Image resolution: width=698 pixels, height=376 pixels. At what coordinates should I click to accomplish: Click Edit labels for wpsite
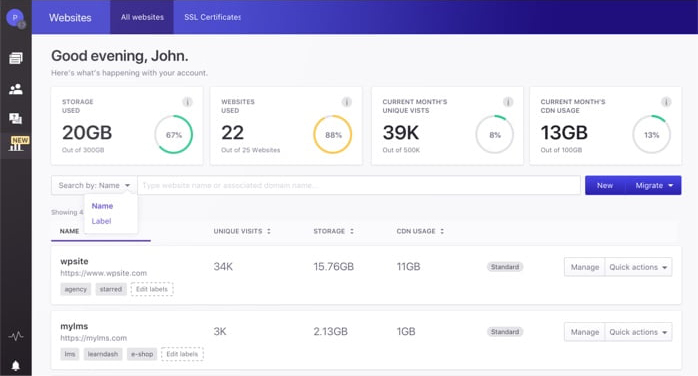pos(152,289)
